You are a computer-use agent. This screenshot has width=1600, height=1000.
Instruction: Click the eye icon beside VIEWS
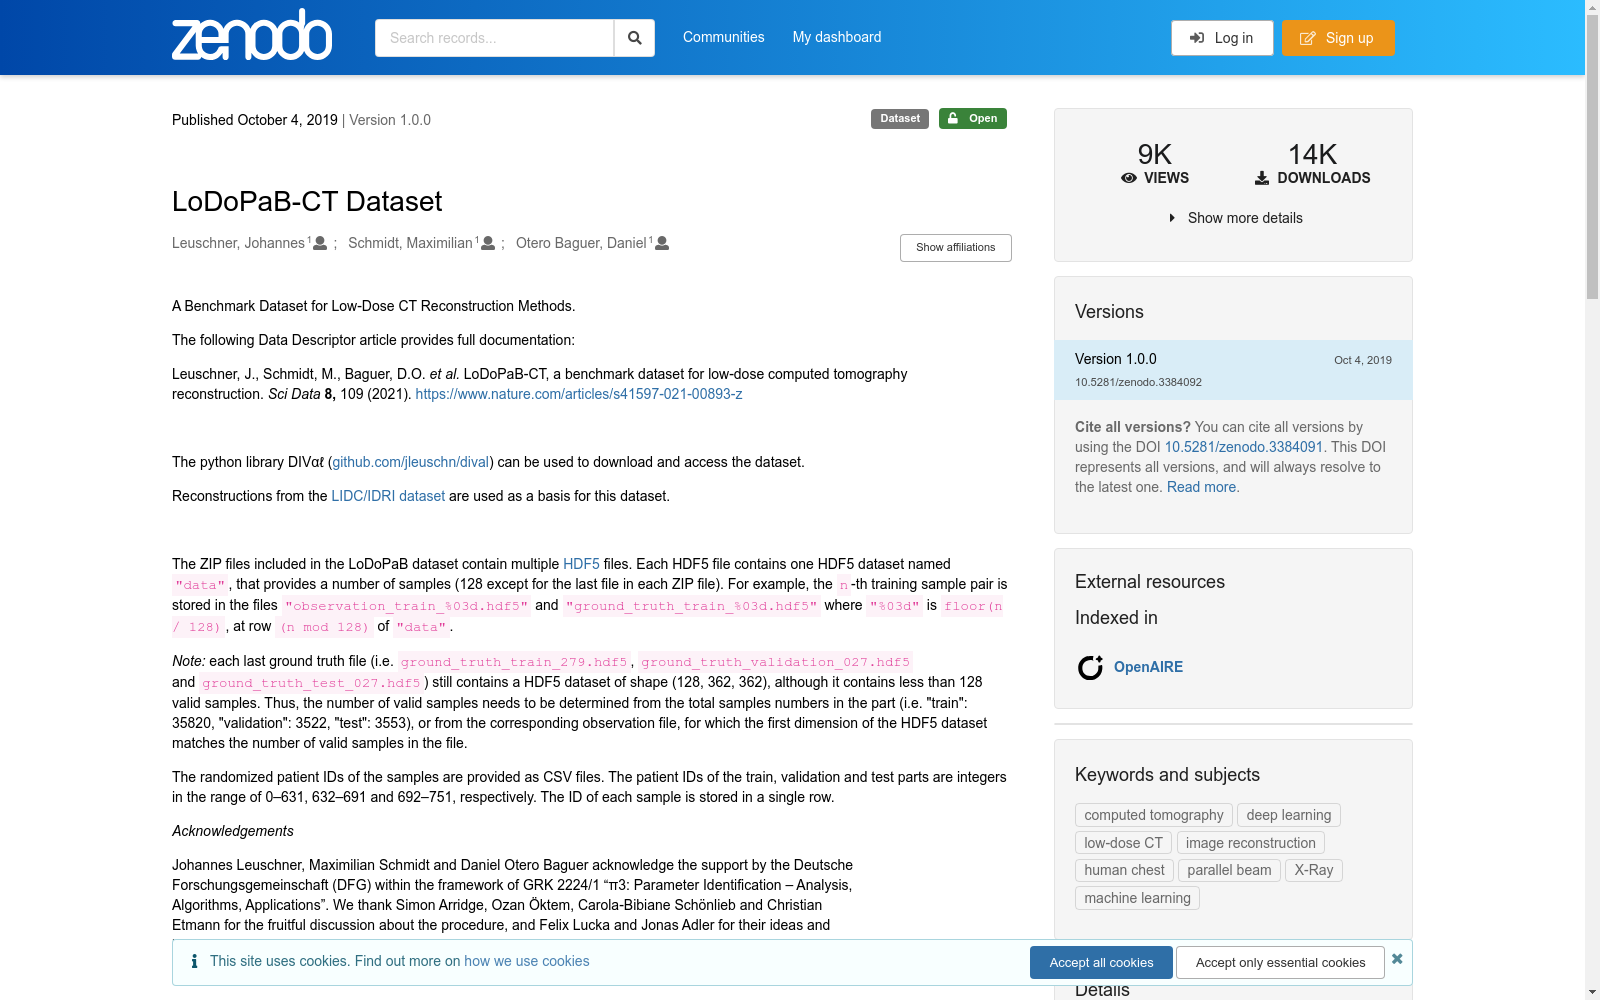[1129, 178]
